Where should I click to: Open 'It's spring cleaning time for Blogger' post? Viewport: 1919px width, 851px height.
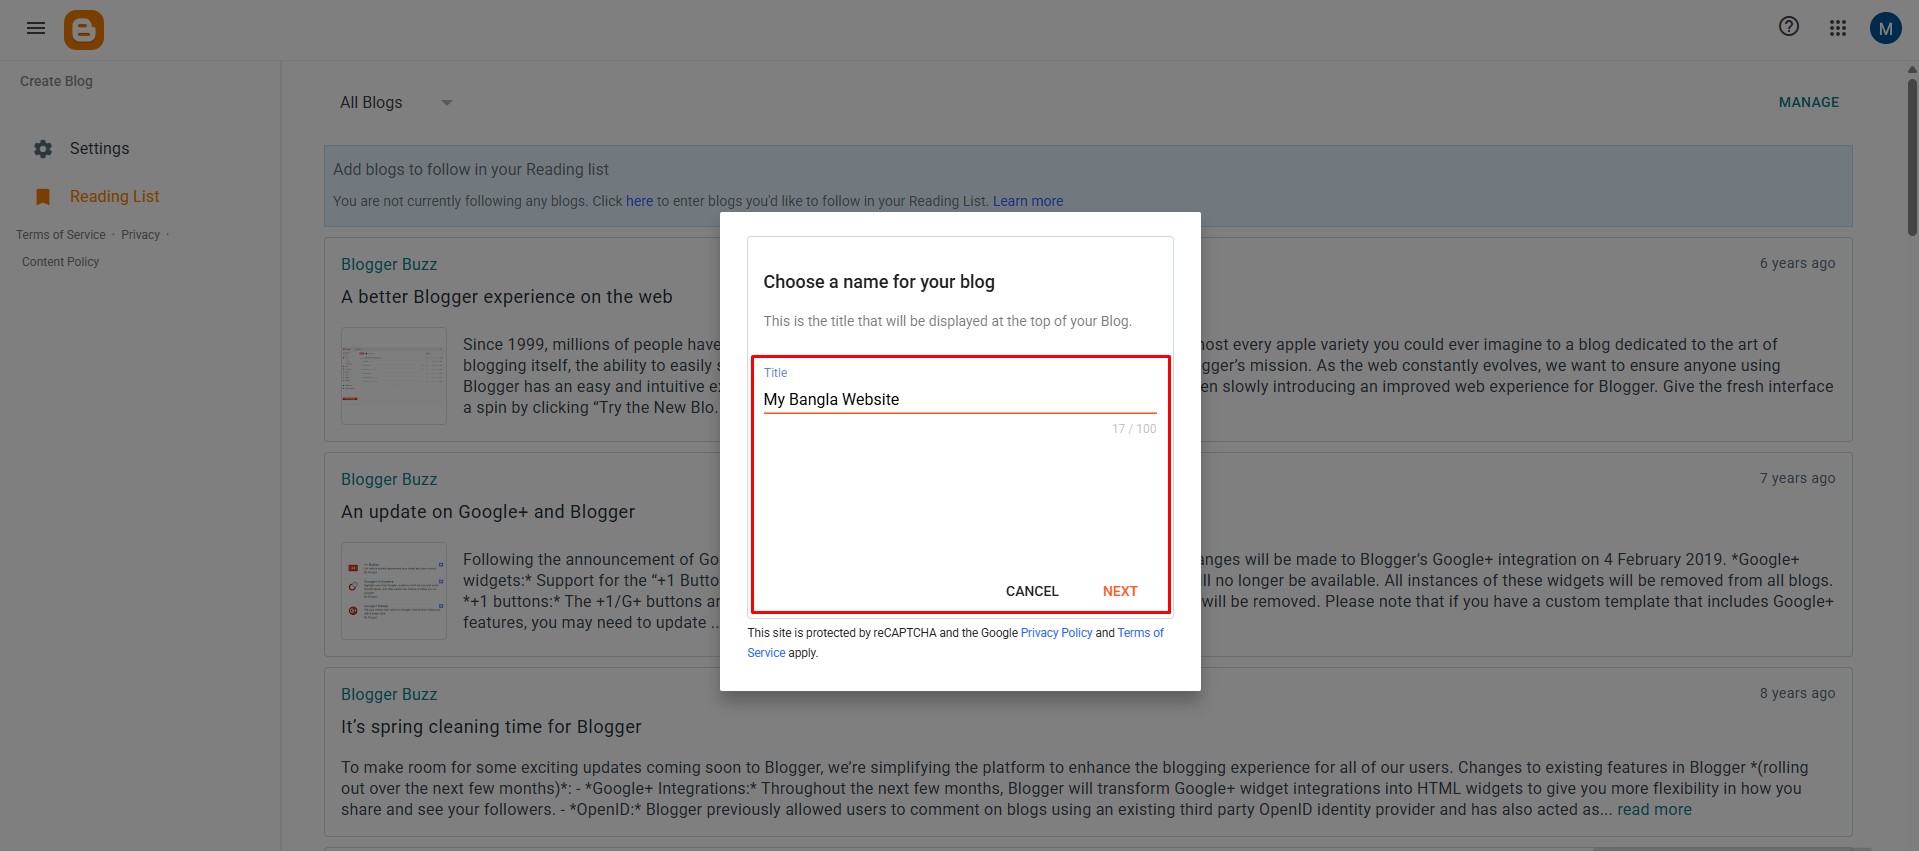(491, 727)
